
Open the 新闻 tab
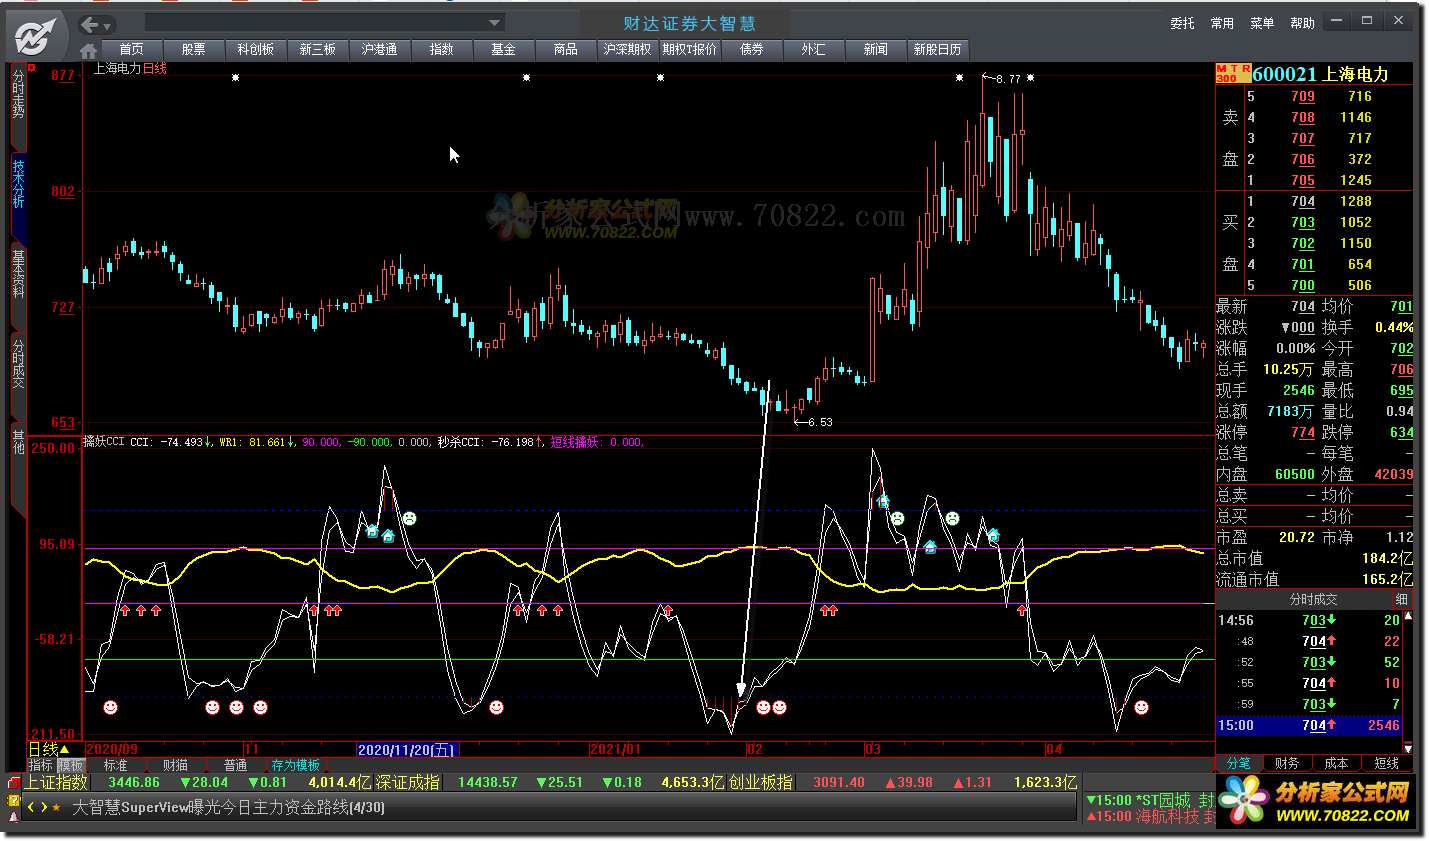[x=875, y=49]
